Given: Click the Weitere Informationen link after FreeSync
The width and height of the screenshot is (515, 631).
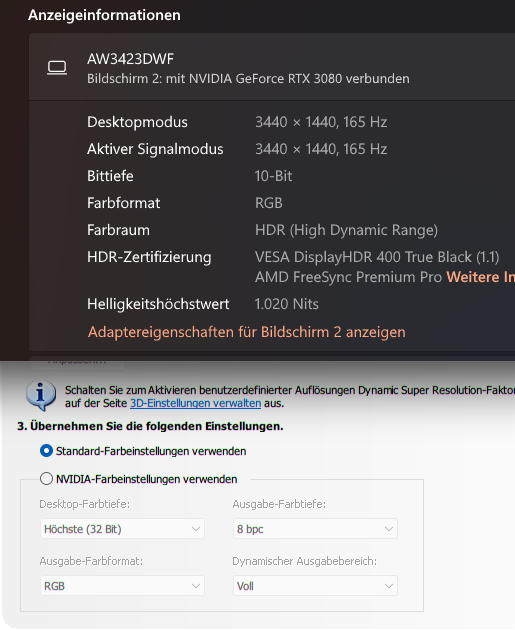Looking at the screenshot, I should pyautogui.click(x=480, y=277).
